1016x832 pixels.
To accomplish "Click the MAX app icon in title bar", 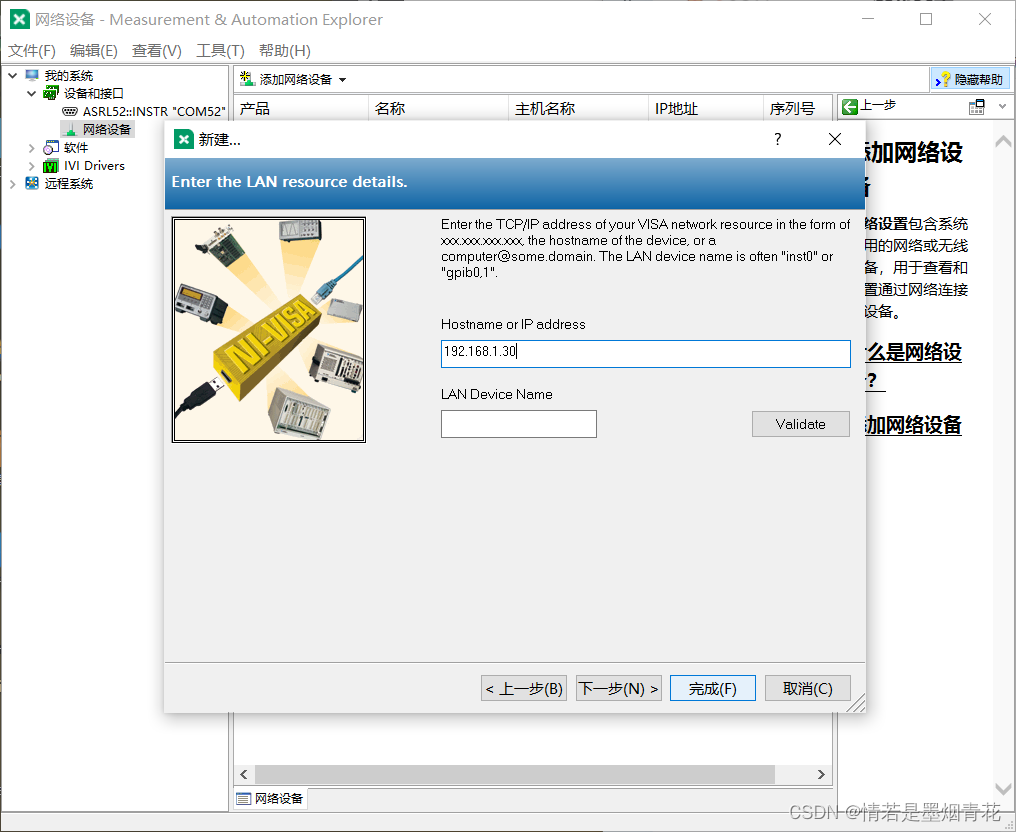I will (x=20, y=19).
